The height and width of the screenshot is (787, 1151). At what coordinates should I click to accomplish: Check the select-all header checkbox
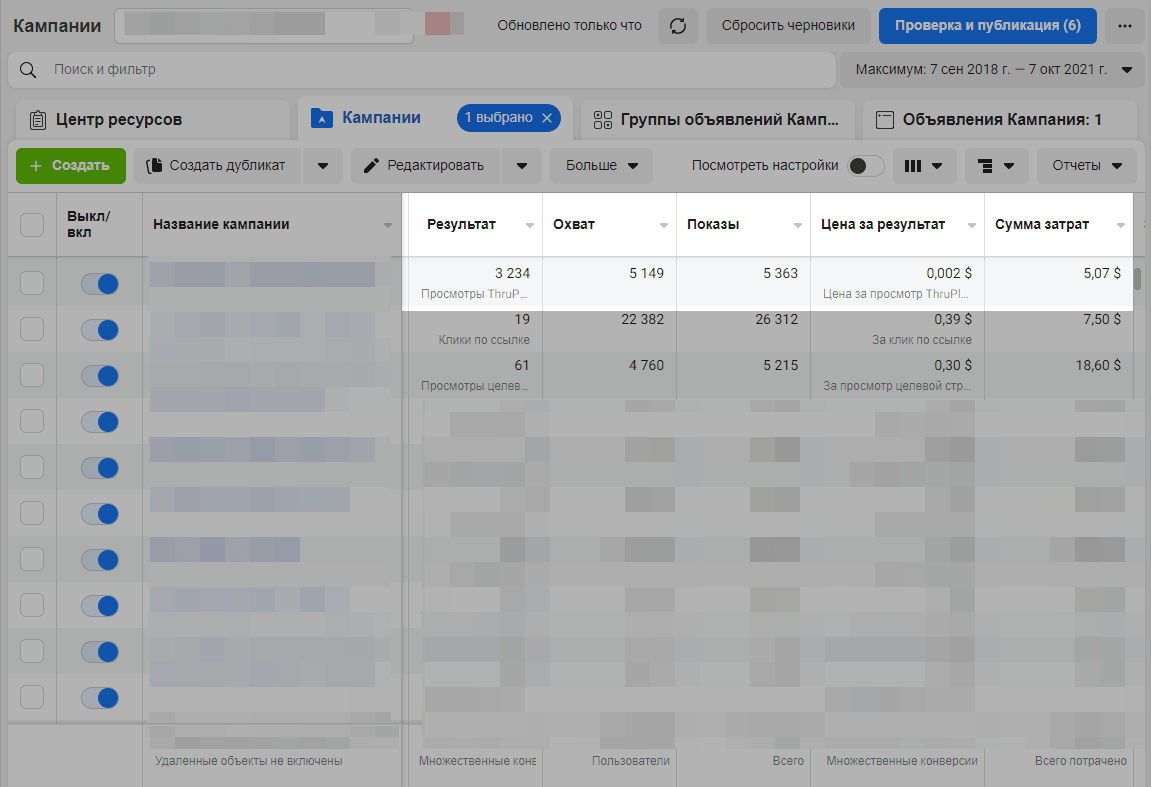32,225
